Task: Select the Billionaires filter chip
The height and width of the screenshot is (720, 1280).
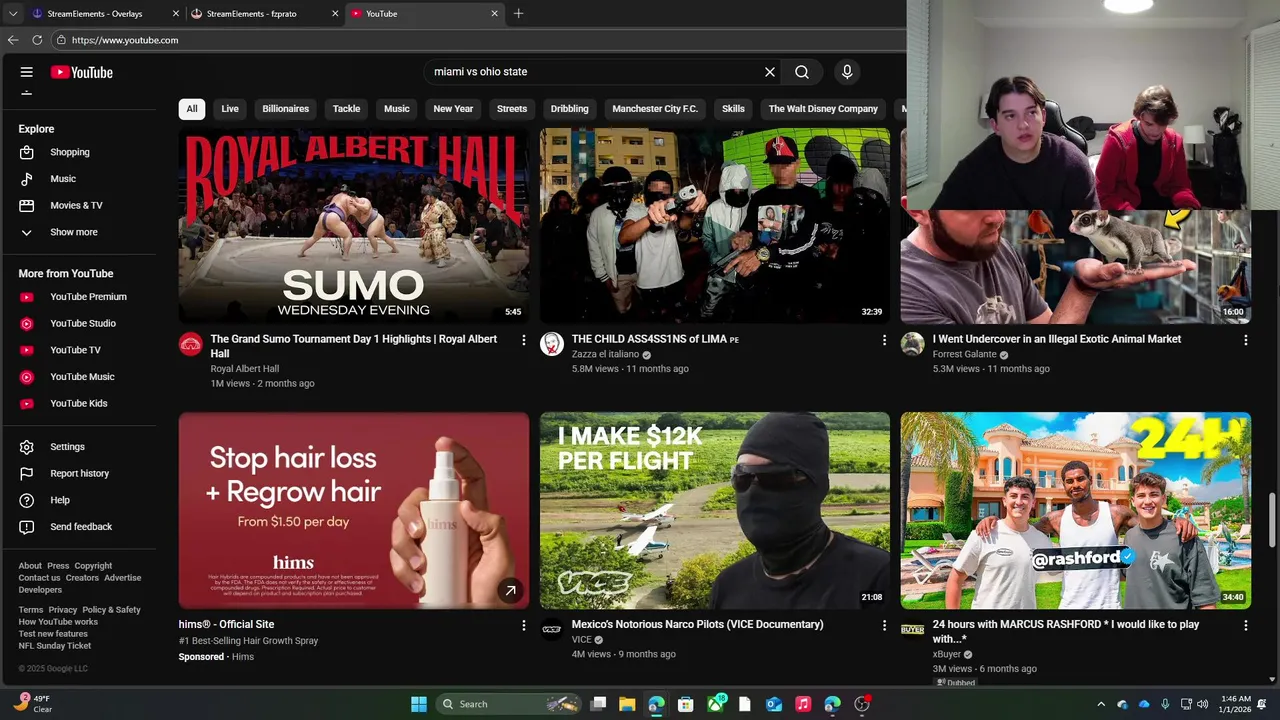Action: [x=286, y=109]
